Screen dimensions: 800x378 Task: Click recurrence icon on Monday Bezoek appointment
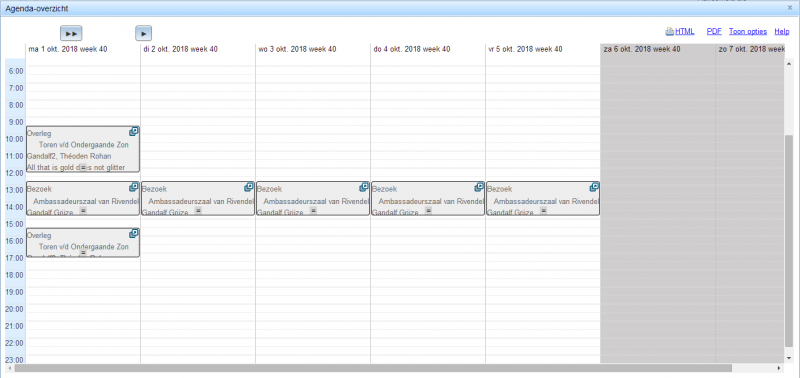[x=134, y=187]
